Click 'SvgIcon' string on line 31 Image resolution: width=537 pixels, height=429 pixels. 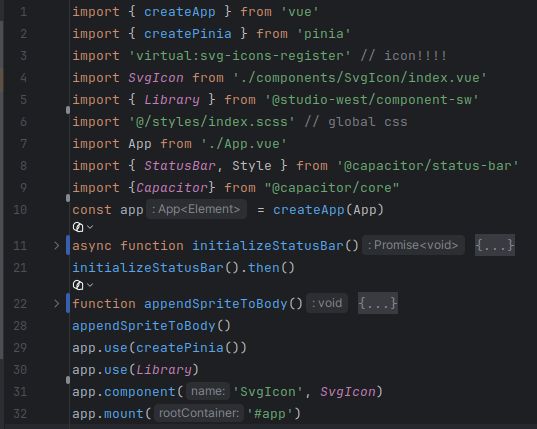(267, 391)
